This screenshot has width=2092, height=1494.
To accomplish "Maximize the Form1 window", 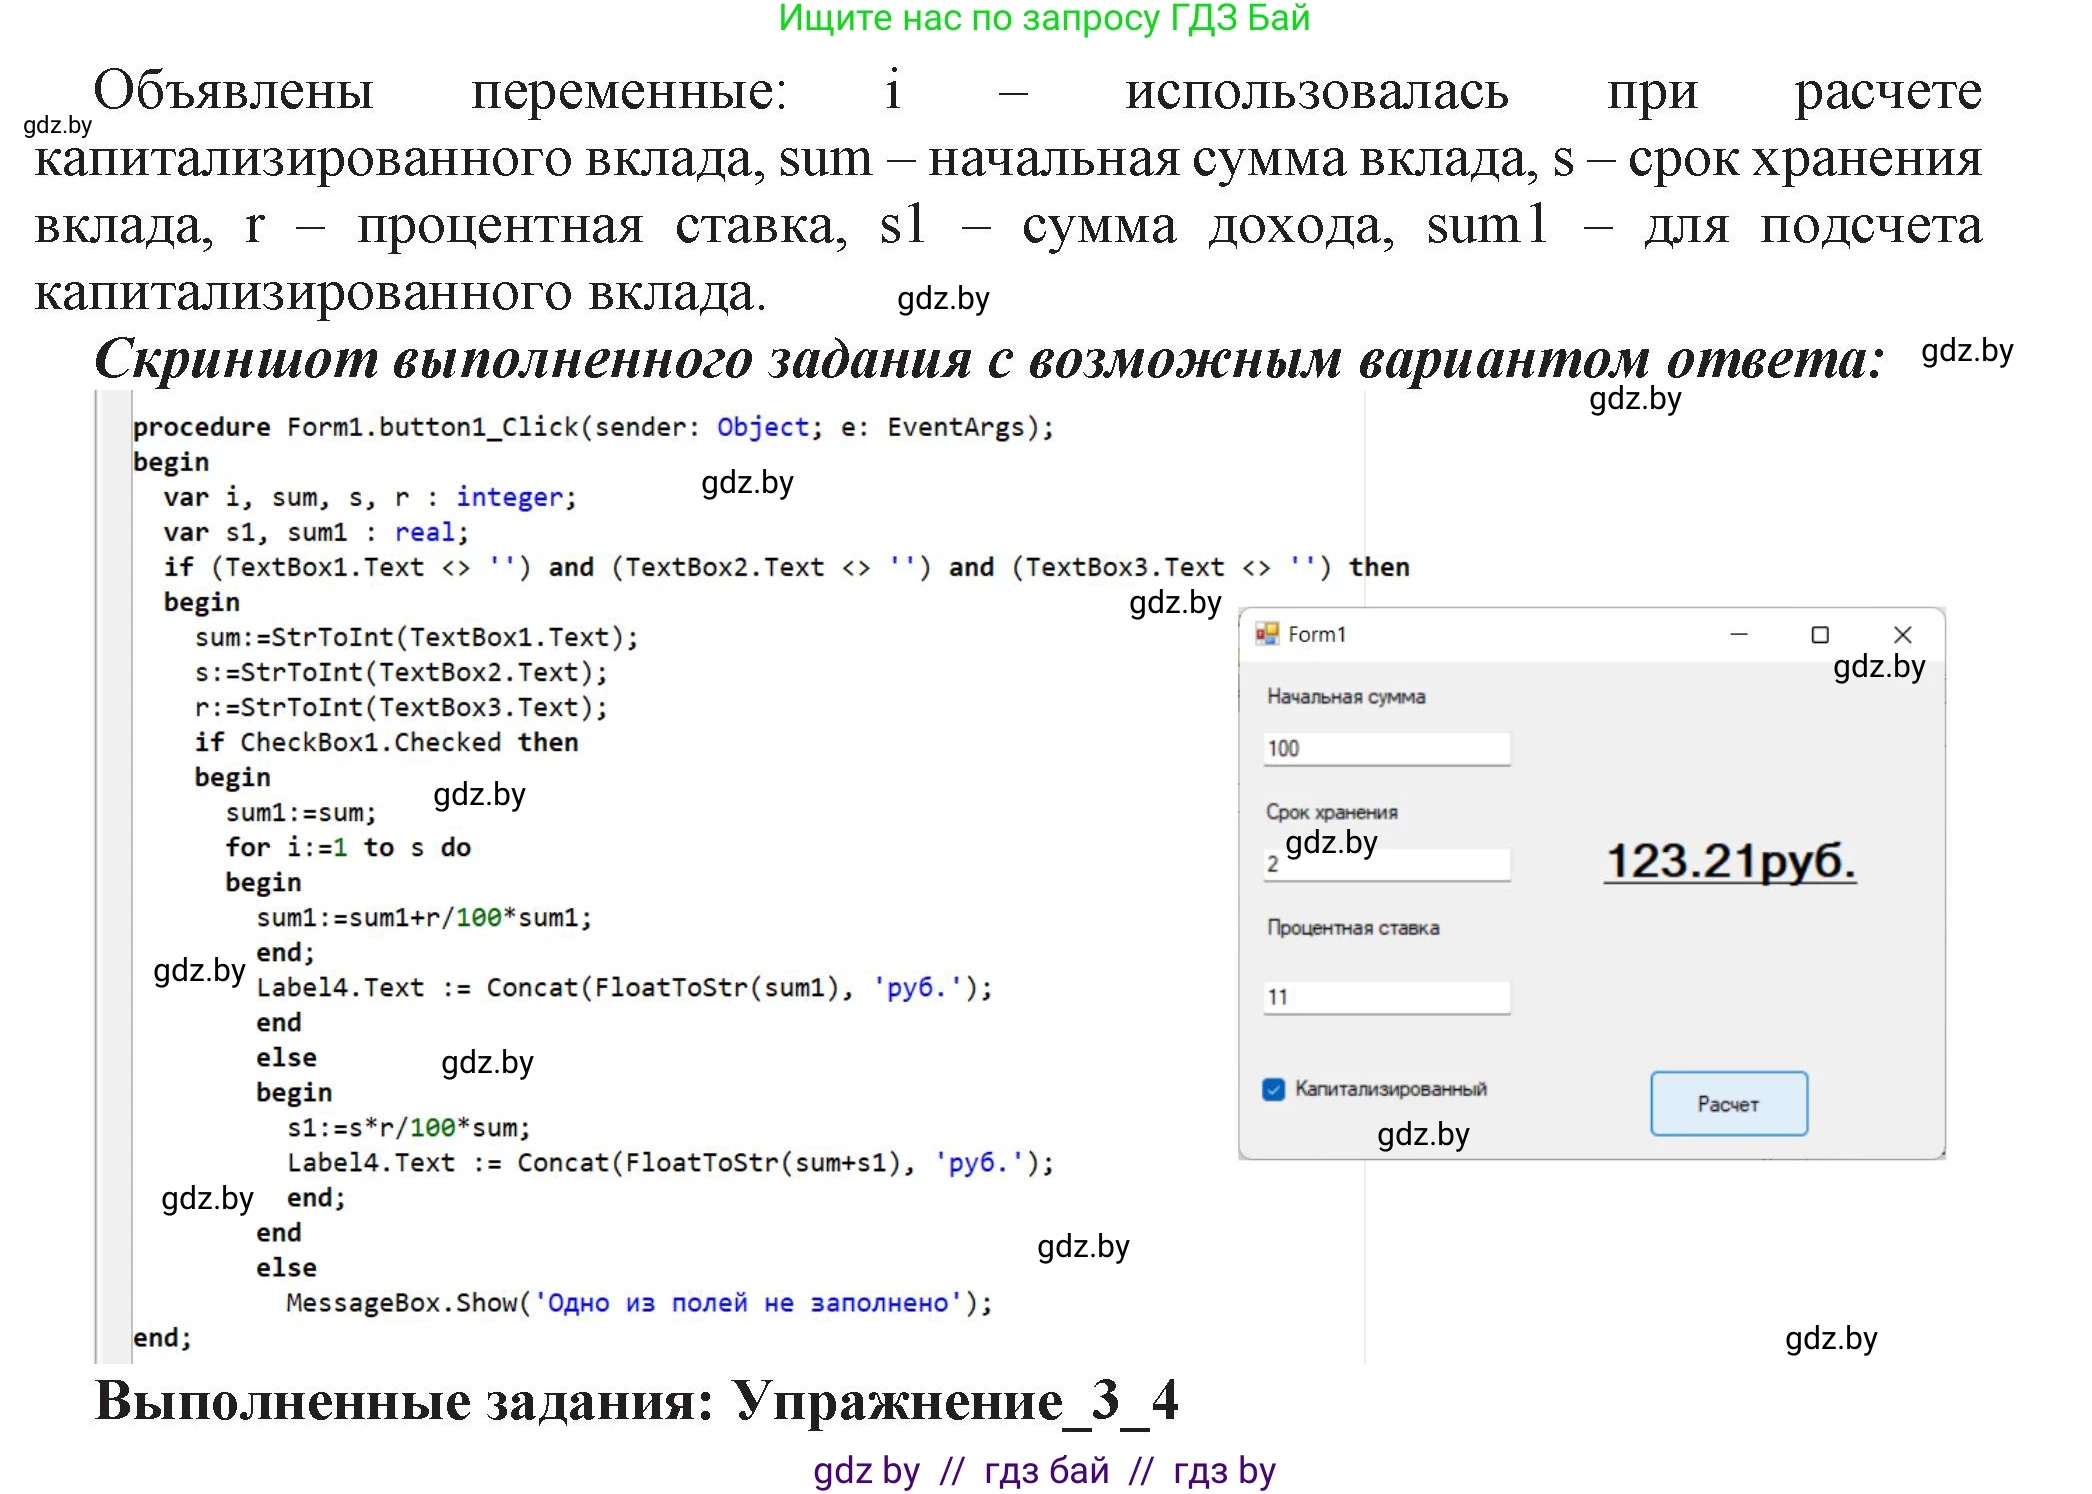I will point(1820,633).
